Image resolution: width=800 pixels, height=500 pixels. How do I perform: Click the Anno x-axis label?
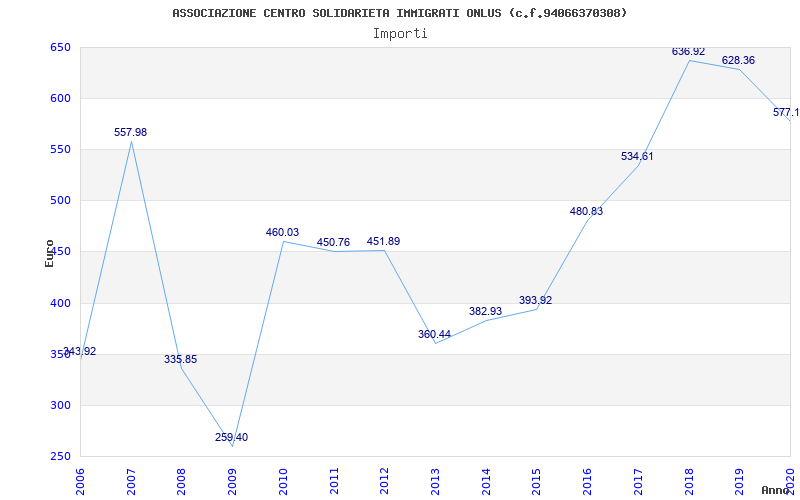click(776, 490)
